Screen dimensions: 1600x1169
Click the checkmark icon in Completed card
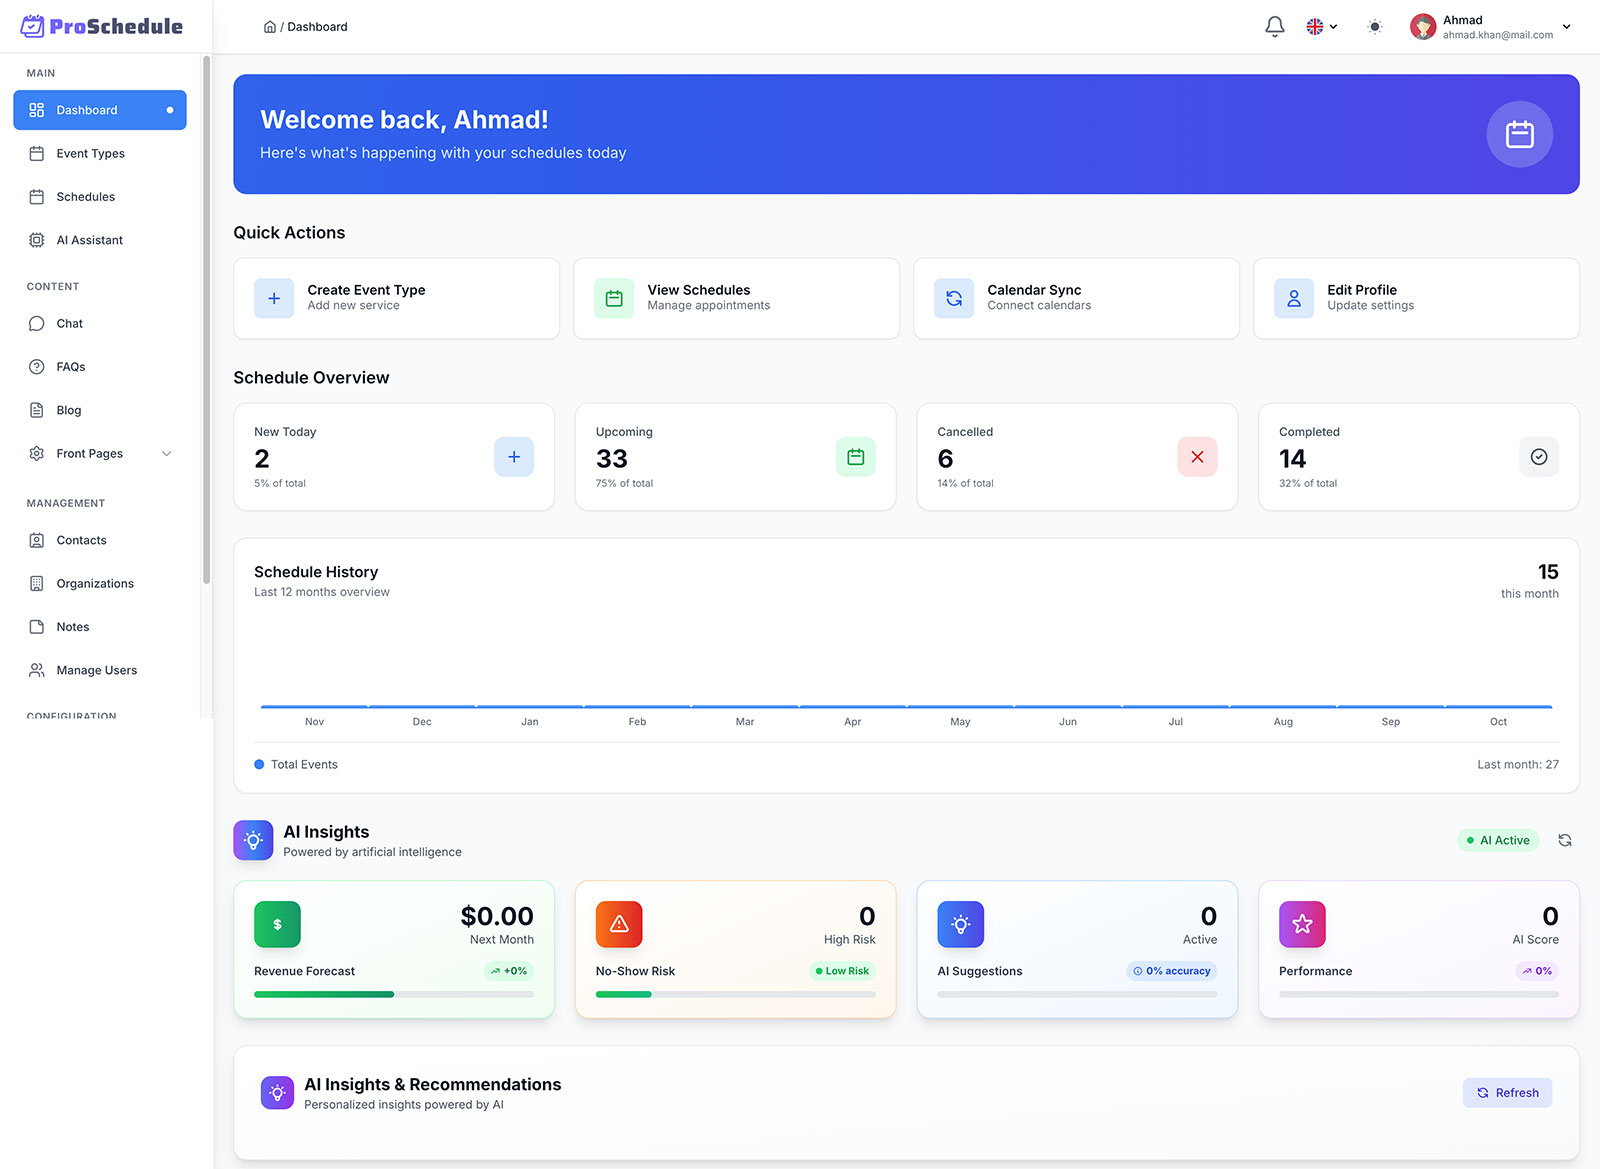coord(1539,457)
